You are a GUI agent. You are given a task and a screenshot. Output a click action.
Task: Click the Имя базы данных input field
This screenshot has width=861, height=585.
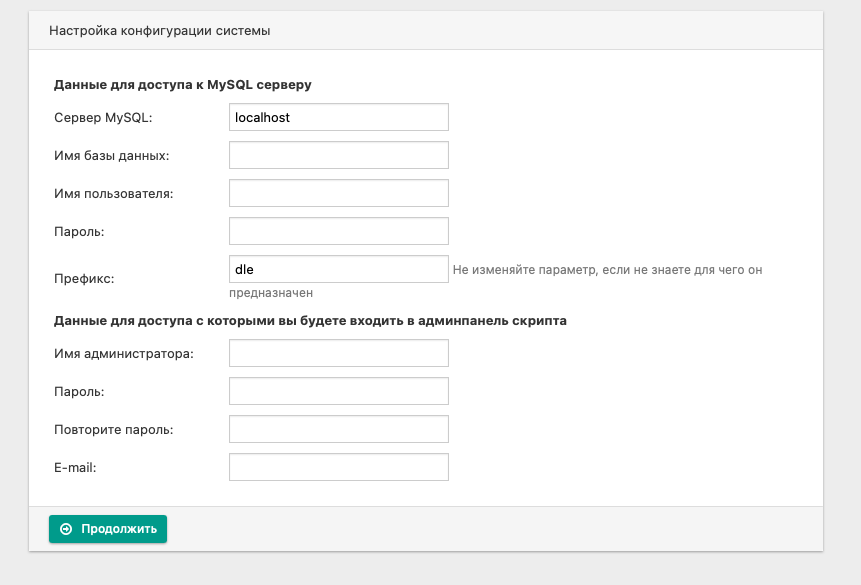pyautogui.click(x=339, y=155)
